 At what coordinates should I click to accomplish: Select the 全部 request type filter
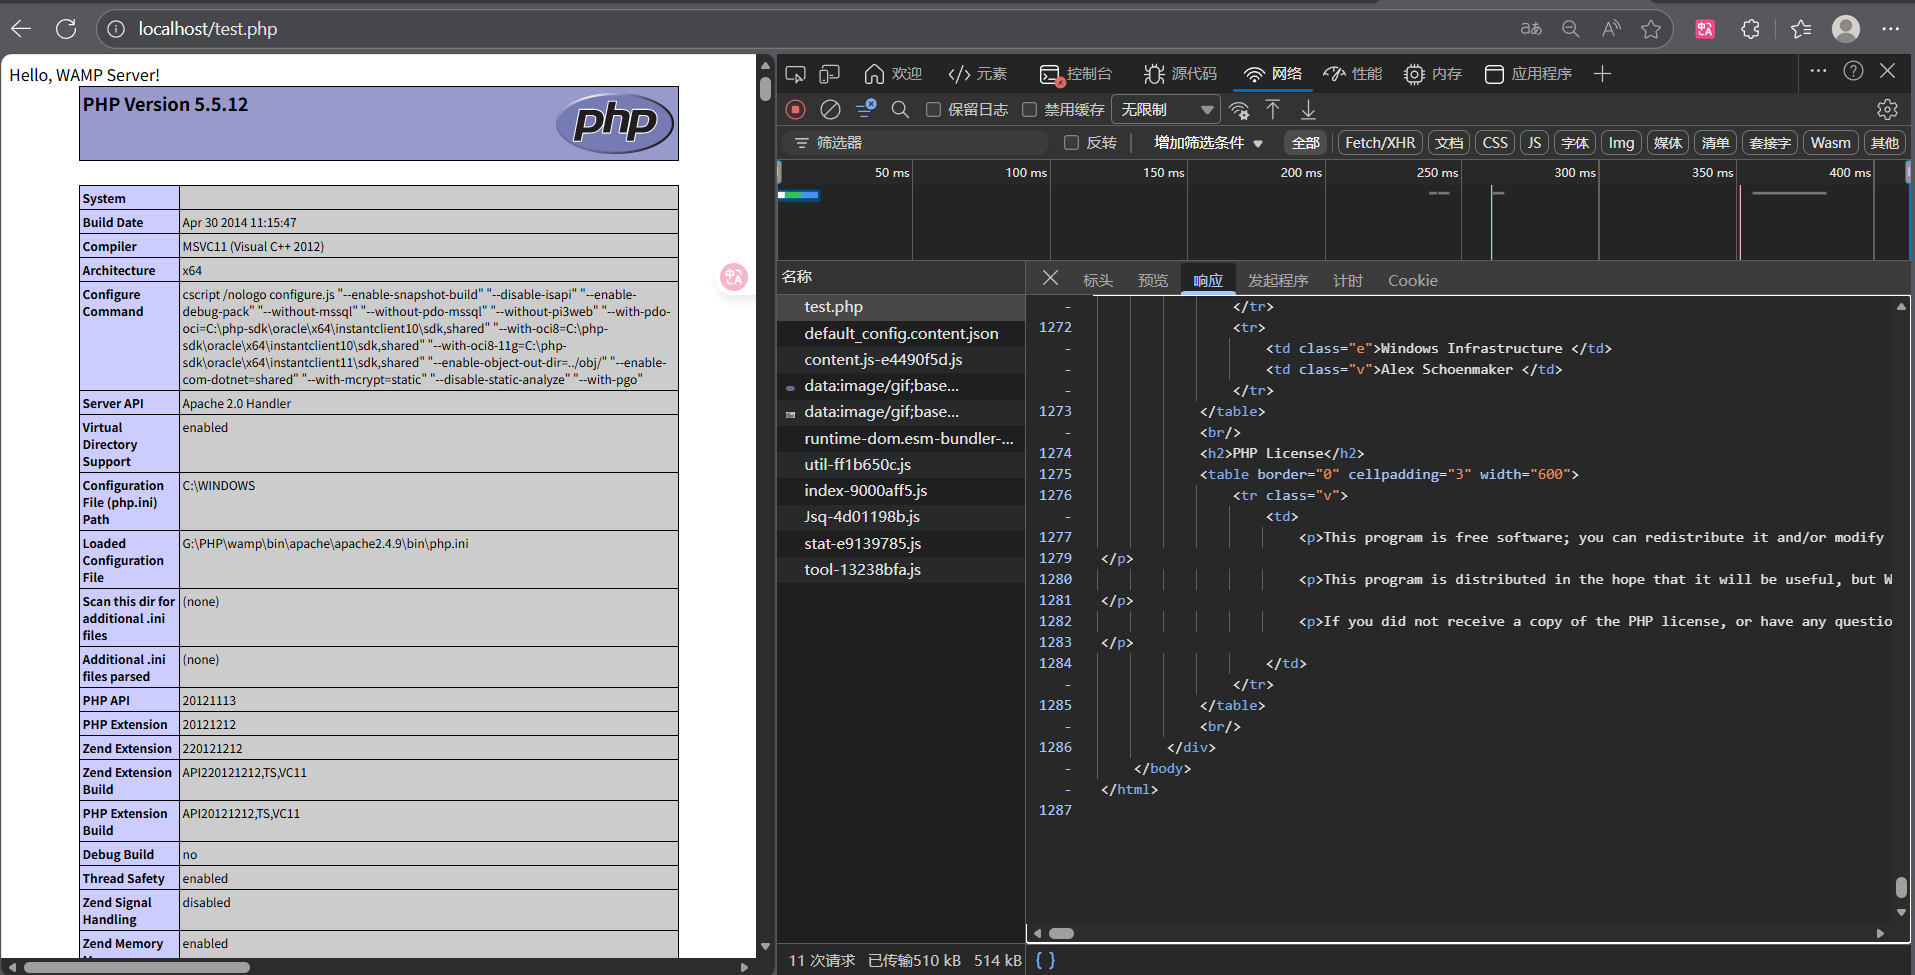tap(1305, 143)
